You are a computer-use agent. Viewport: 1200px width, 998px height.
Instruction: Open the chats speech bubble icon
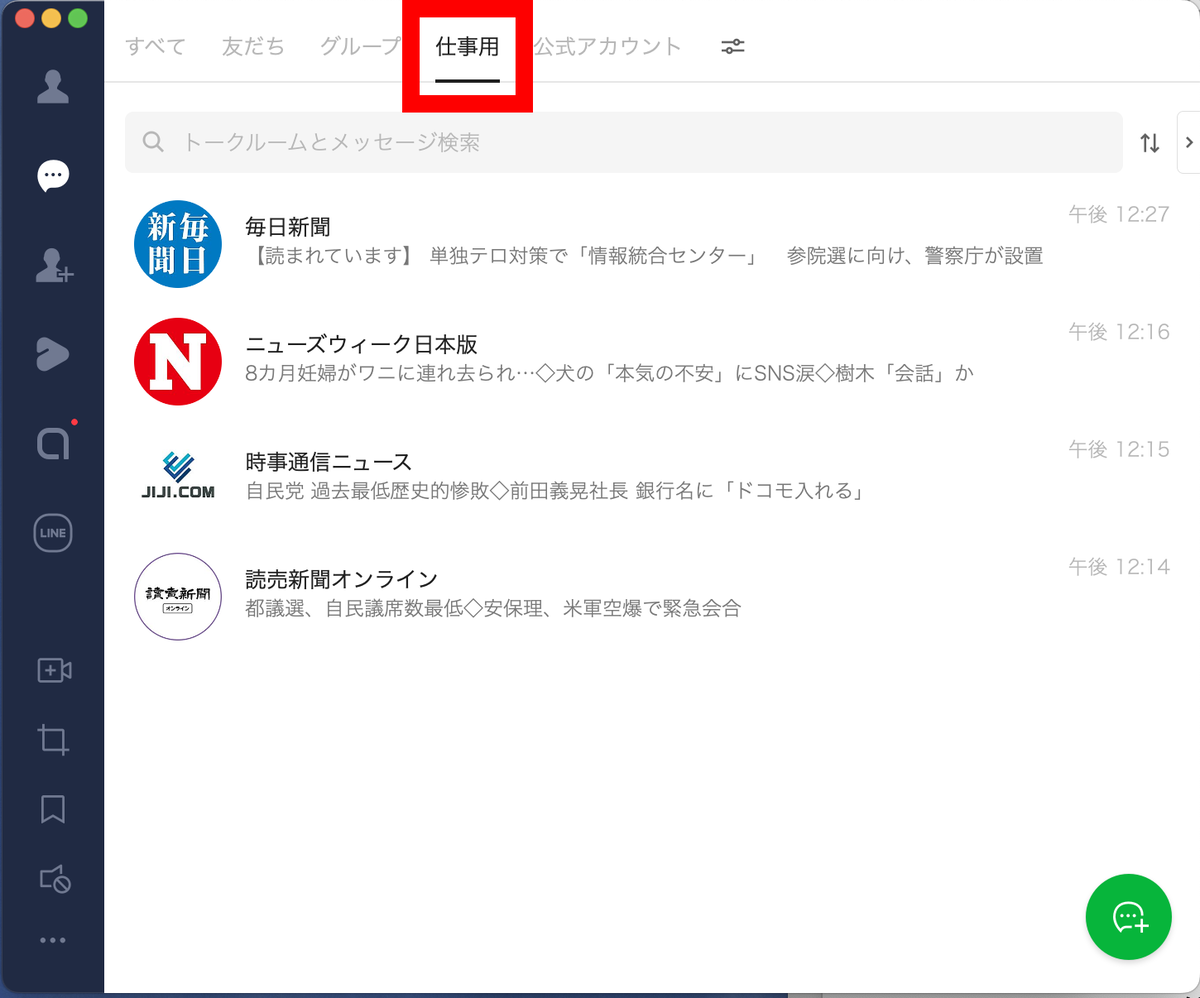pyautogui.click(x=53, y=176)
